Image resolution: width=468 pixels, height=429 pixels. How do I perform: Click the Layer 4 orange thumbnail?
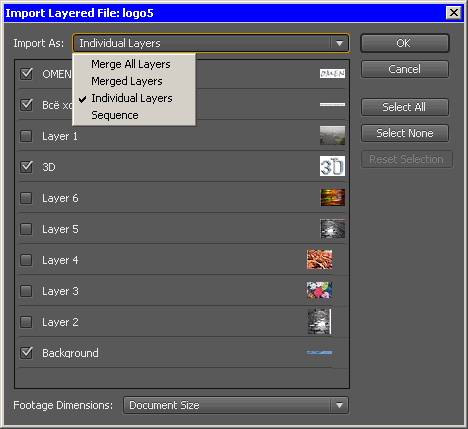point(319,259)
